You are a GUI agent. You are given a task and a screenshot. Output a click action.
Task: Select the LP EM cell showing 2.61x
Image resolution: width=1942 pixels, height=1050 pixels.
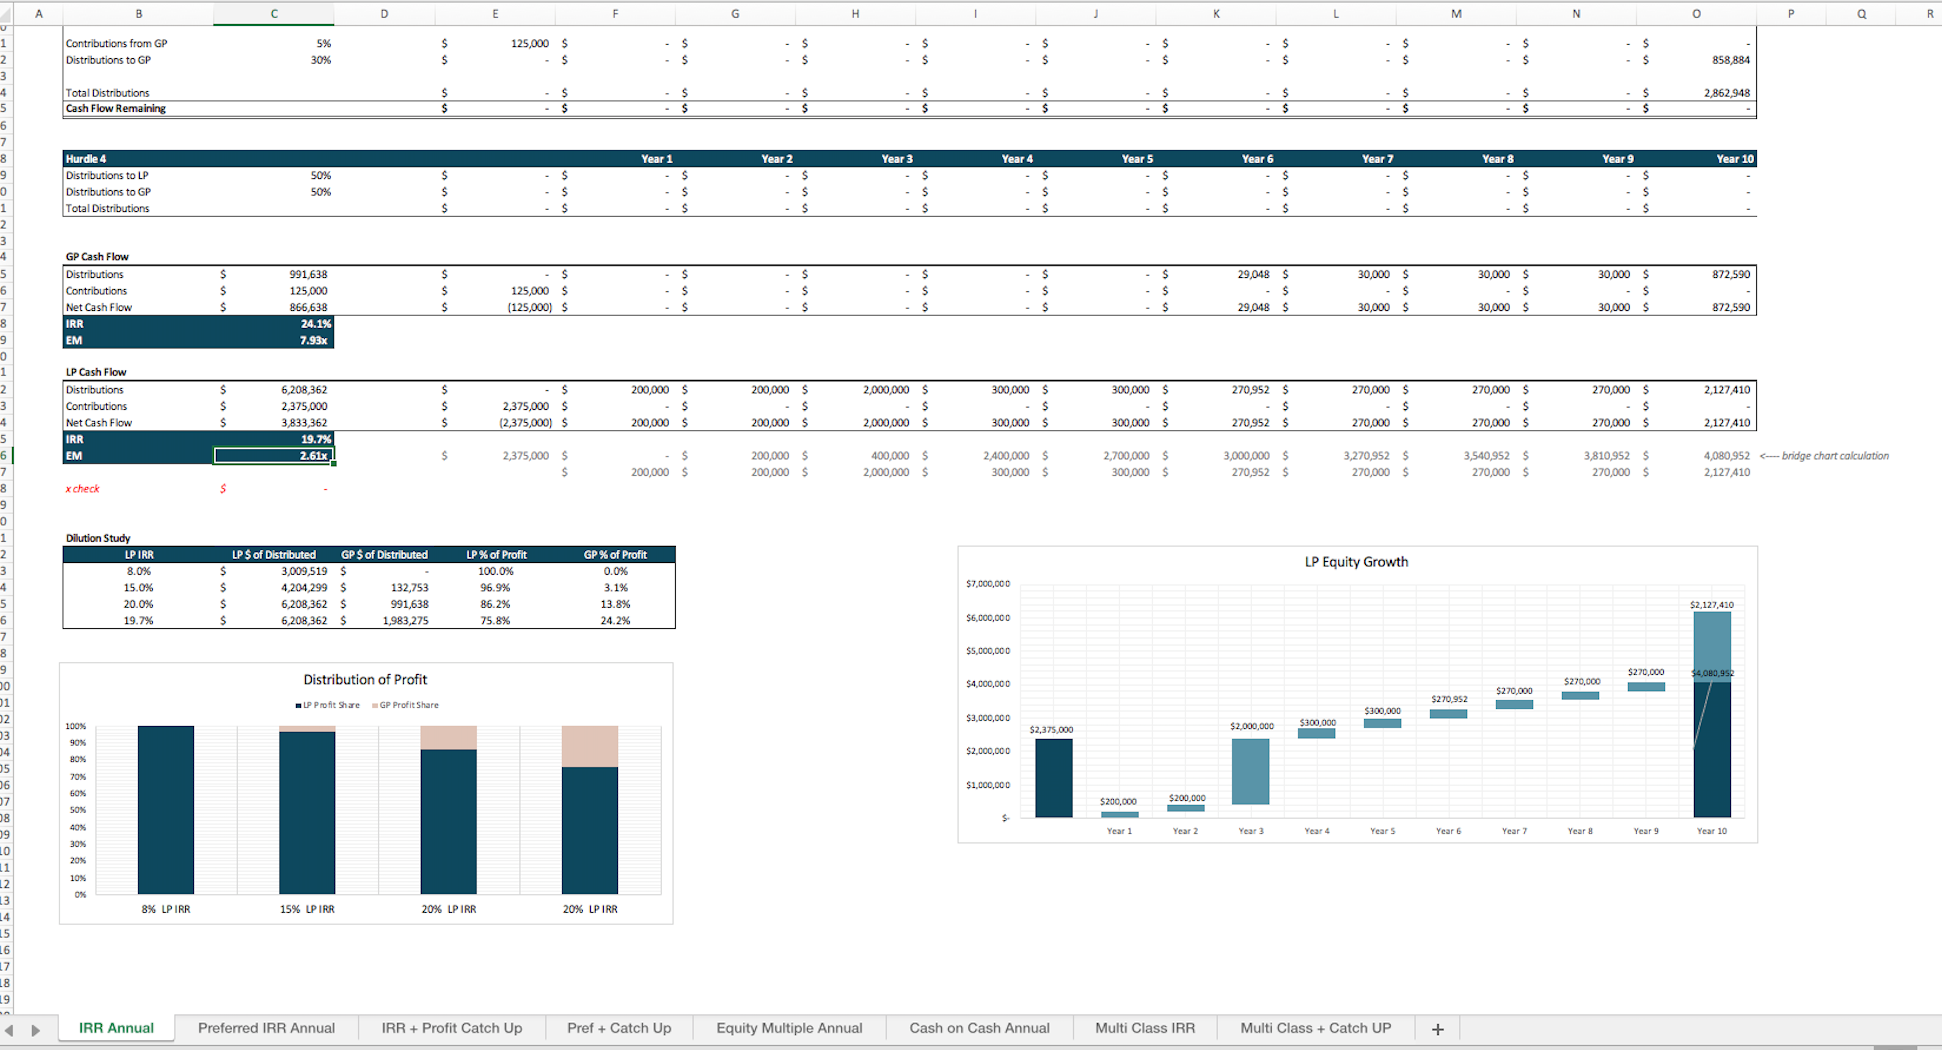(274, 456)
